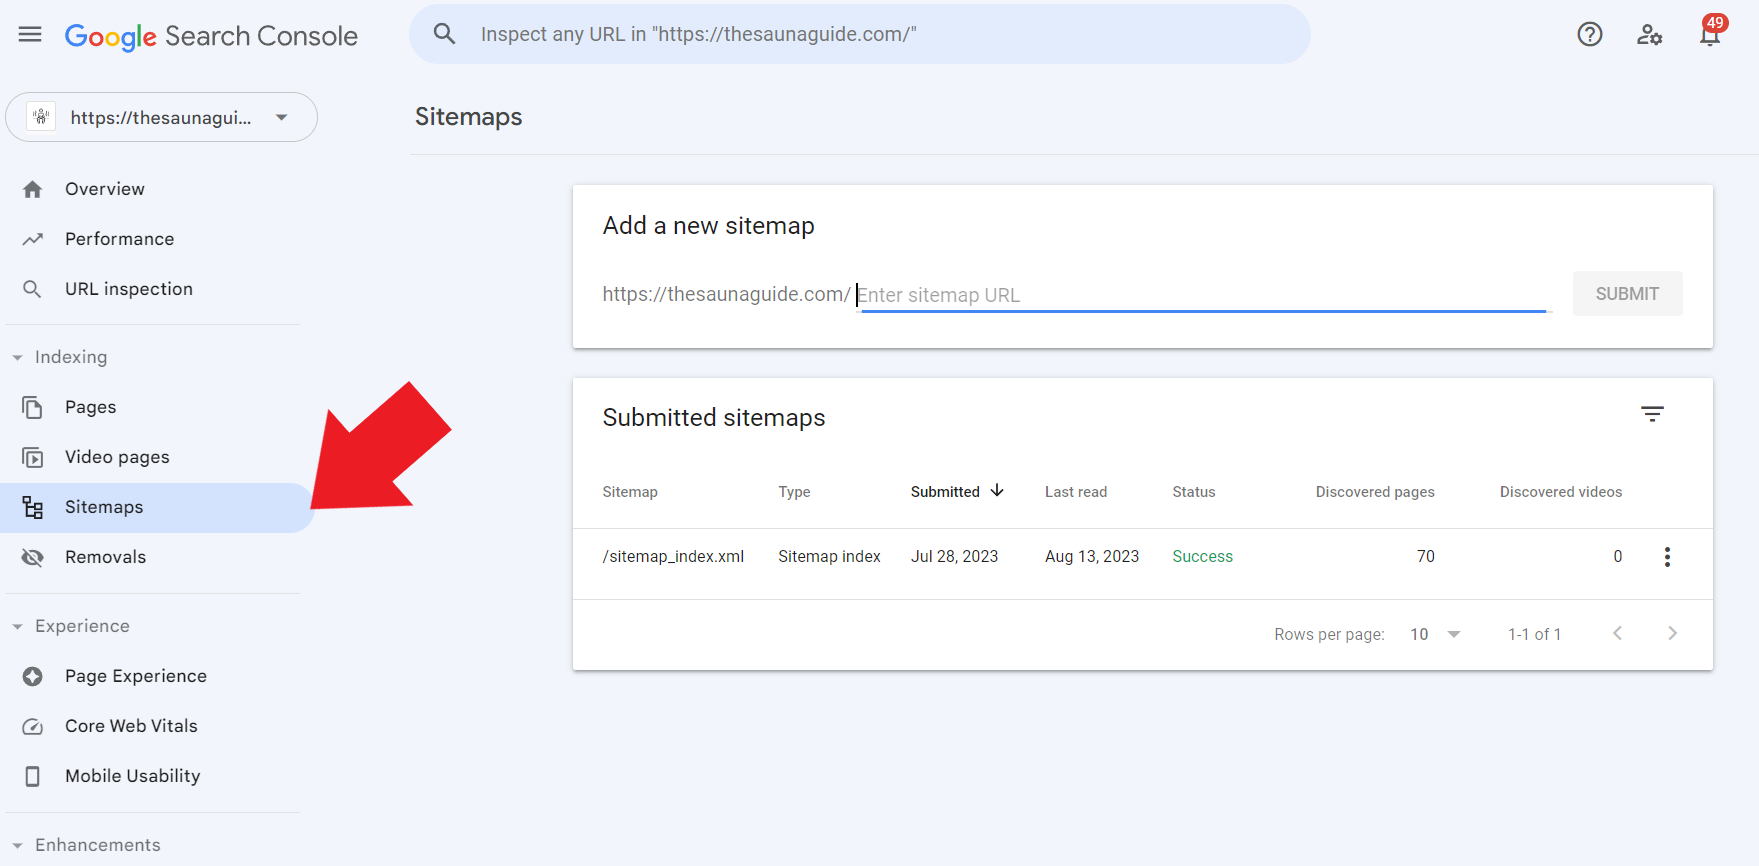Image resolution: width=1759 pixels, height=866 pixels.
Task: Sort by the Type column header
Action: click(794, 492)
